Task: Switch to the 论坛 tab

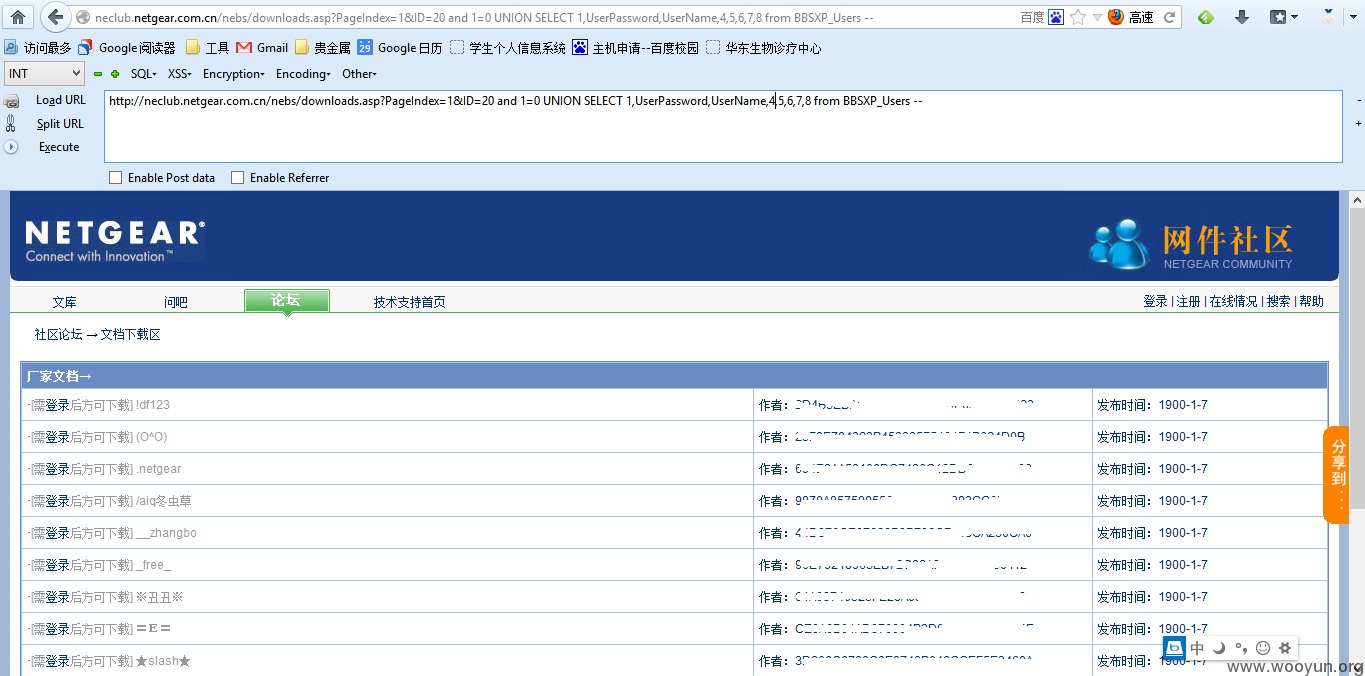Action: [x=286, y=300]
